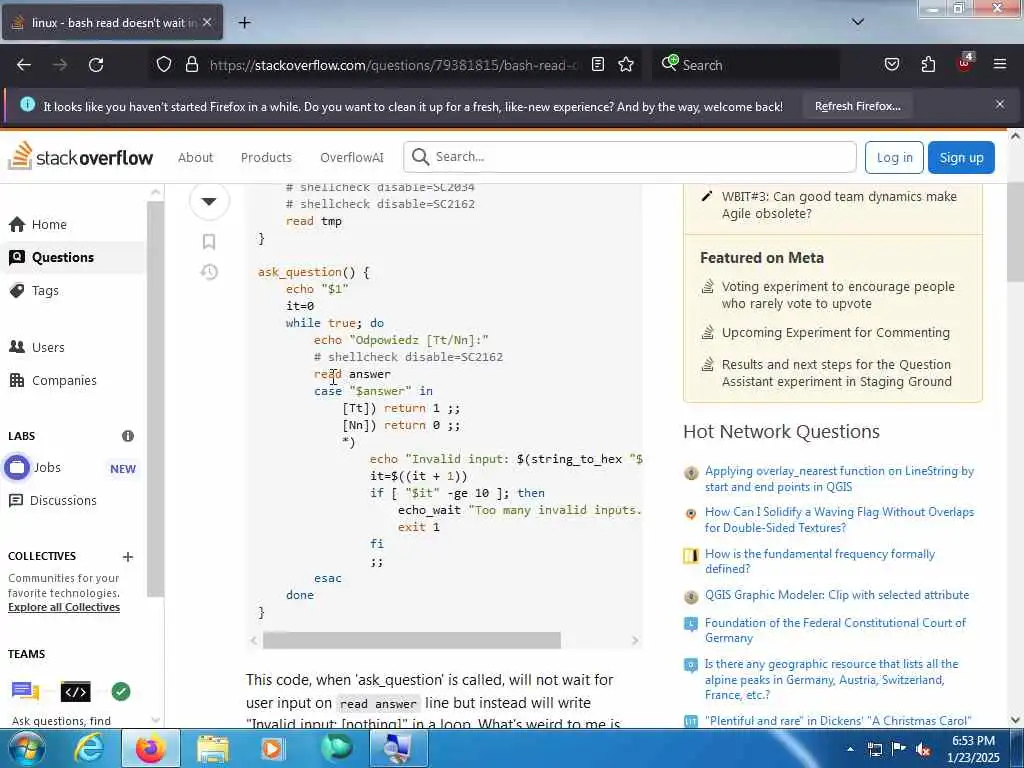Open the OverflowAI menu item

point(351,157)
